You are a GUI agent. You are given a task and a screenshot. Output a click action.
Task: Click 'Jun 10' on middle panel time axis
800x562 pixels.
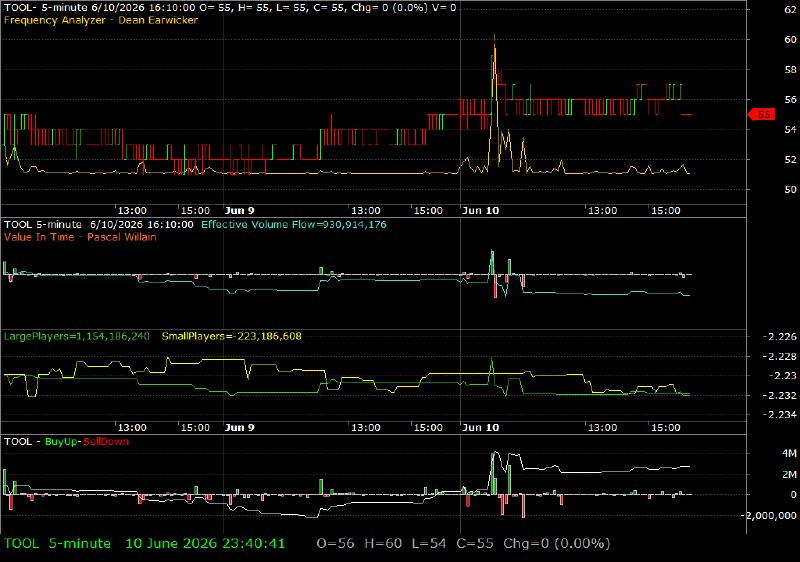pyautogui.click(x=480, y=427)
